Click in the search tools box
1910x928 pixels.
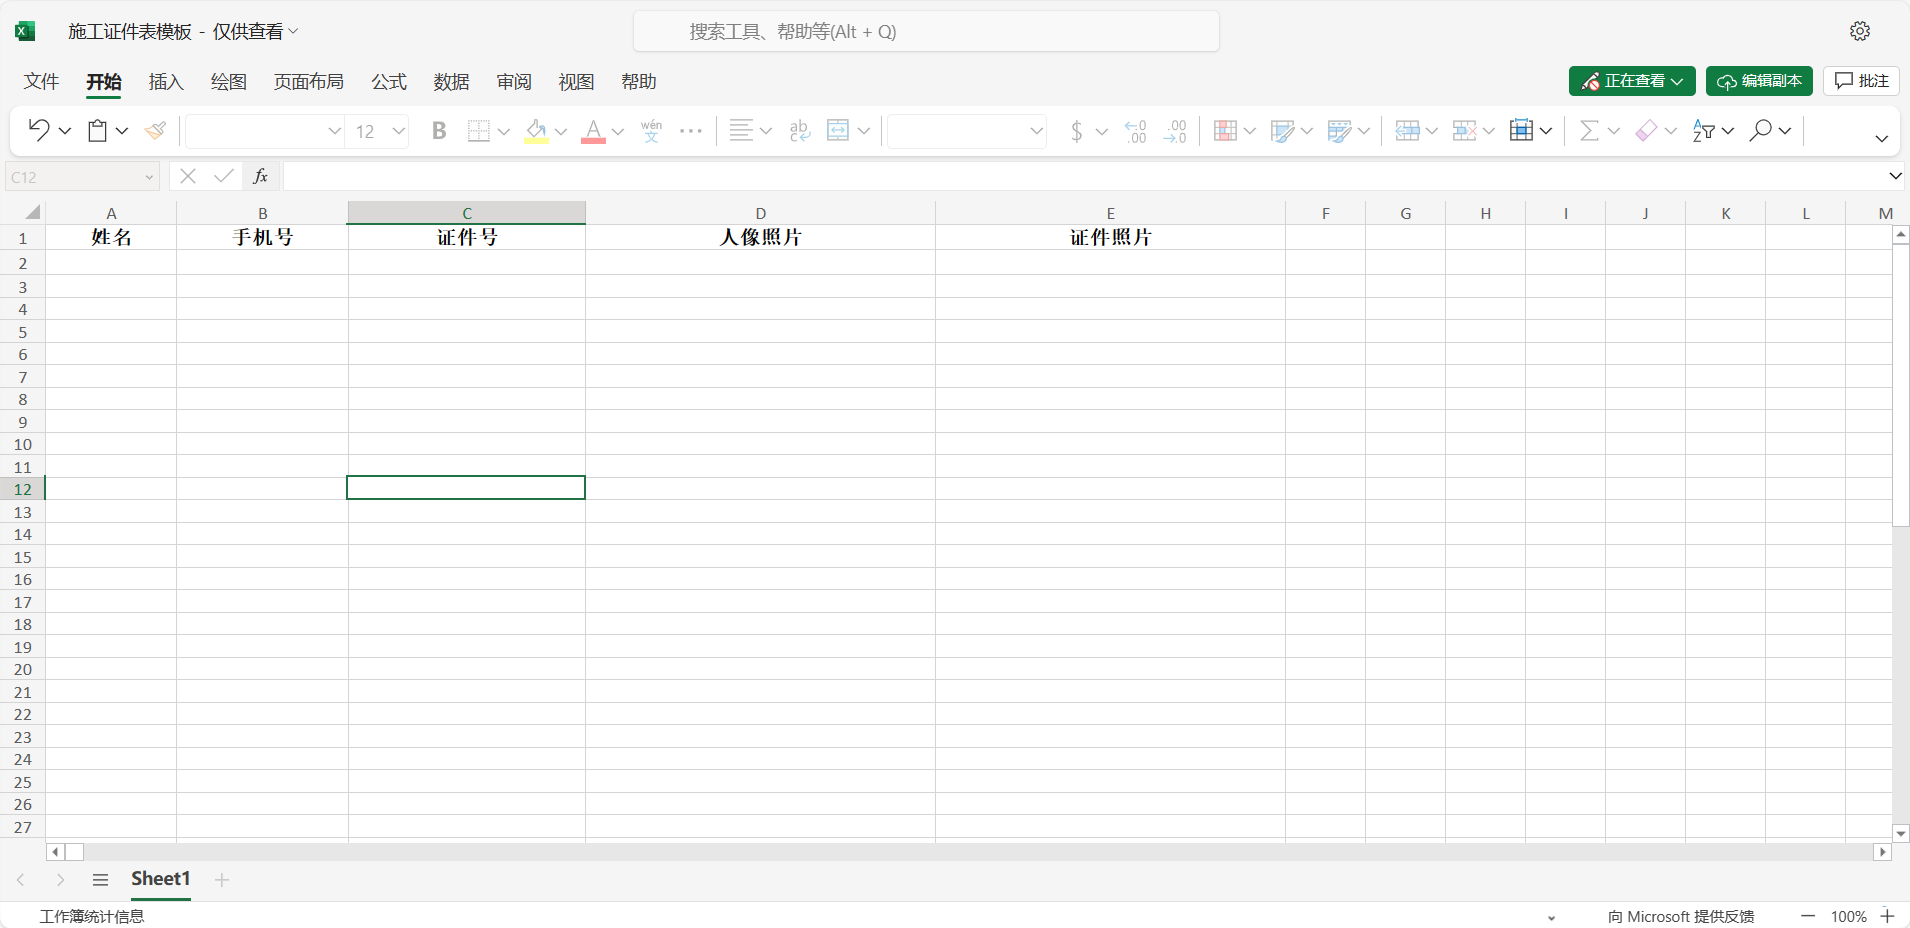[x=926, y=31]
